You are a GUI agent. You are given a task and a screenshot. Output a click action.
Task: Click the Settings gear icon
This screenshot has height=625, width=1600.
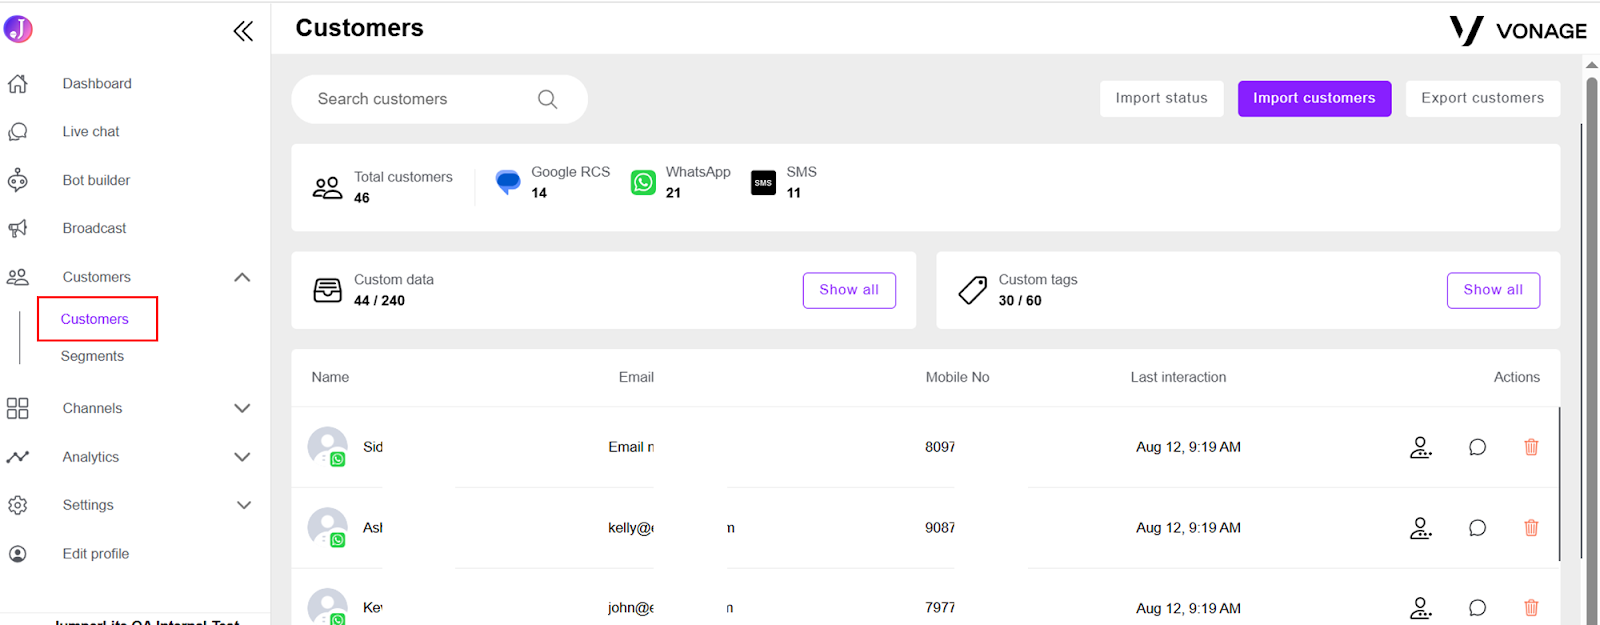(x=18, y=505)
